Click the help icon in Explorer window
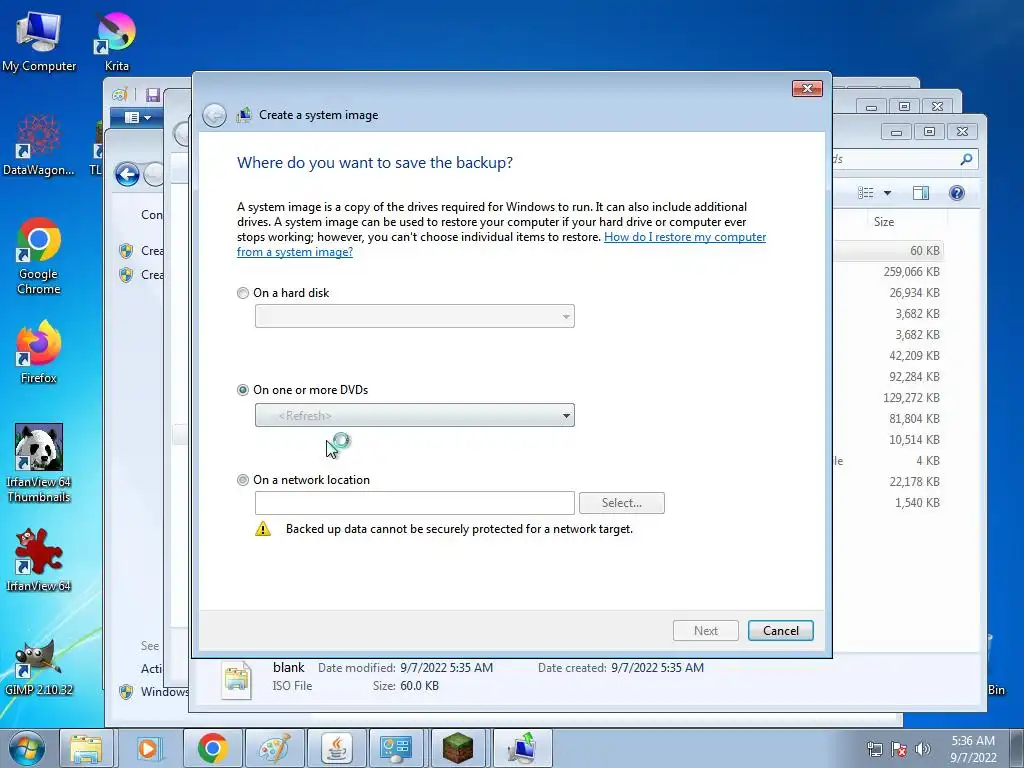1024x768 pixels. tap(957, 193)
